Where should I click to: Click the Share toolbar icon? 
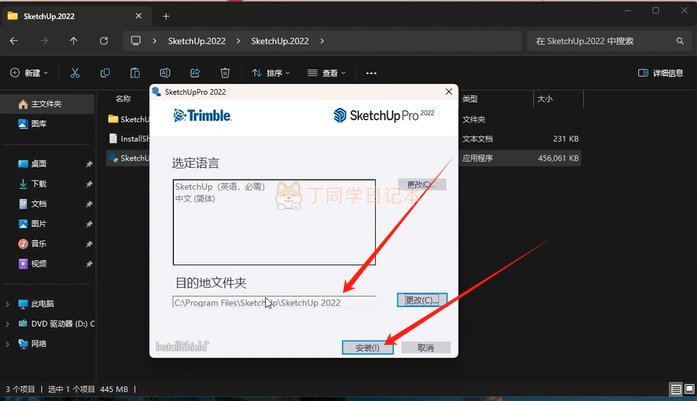tap(195, 73)
